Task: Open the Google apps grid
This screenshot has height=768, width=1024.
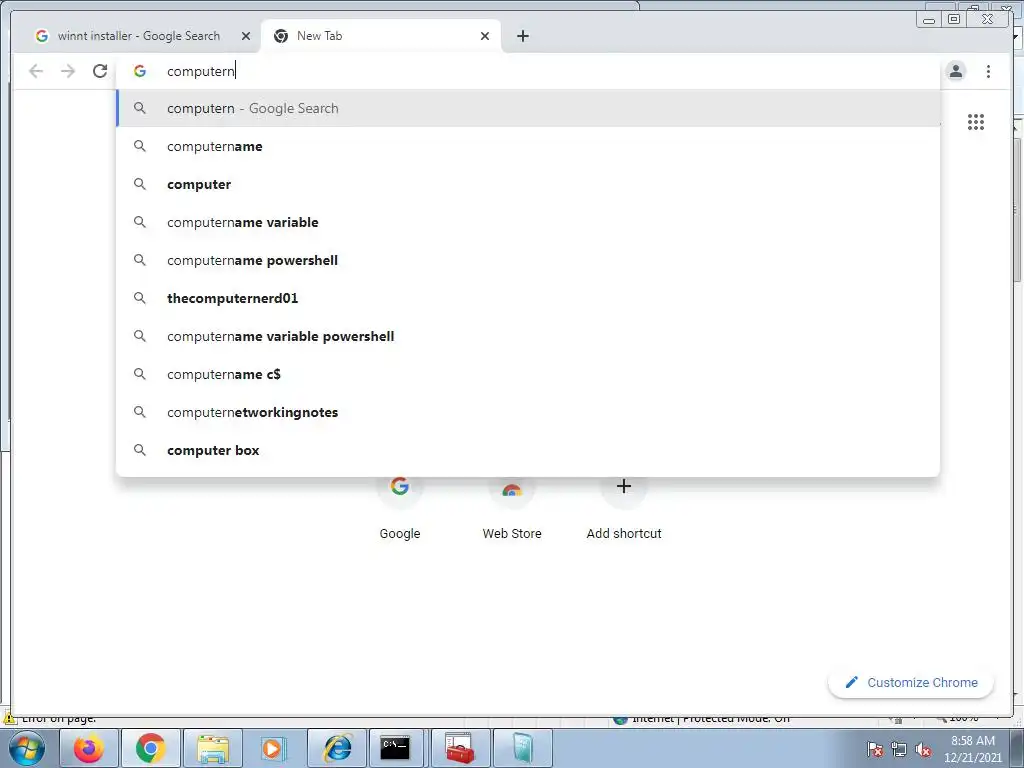Action: pos(976,121)
